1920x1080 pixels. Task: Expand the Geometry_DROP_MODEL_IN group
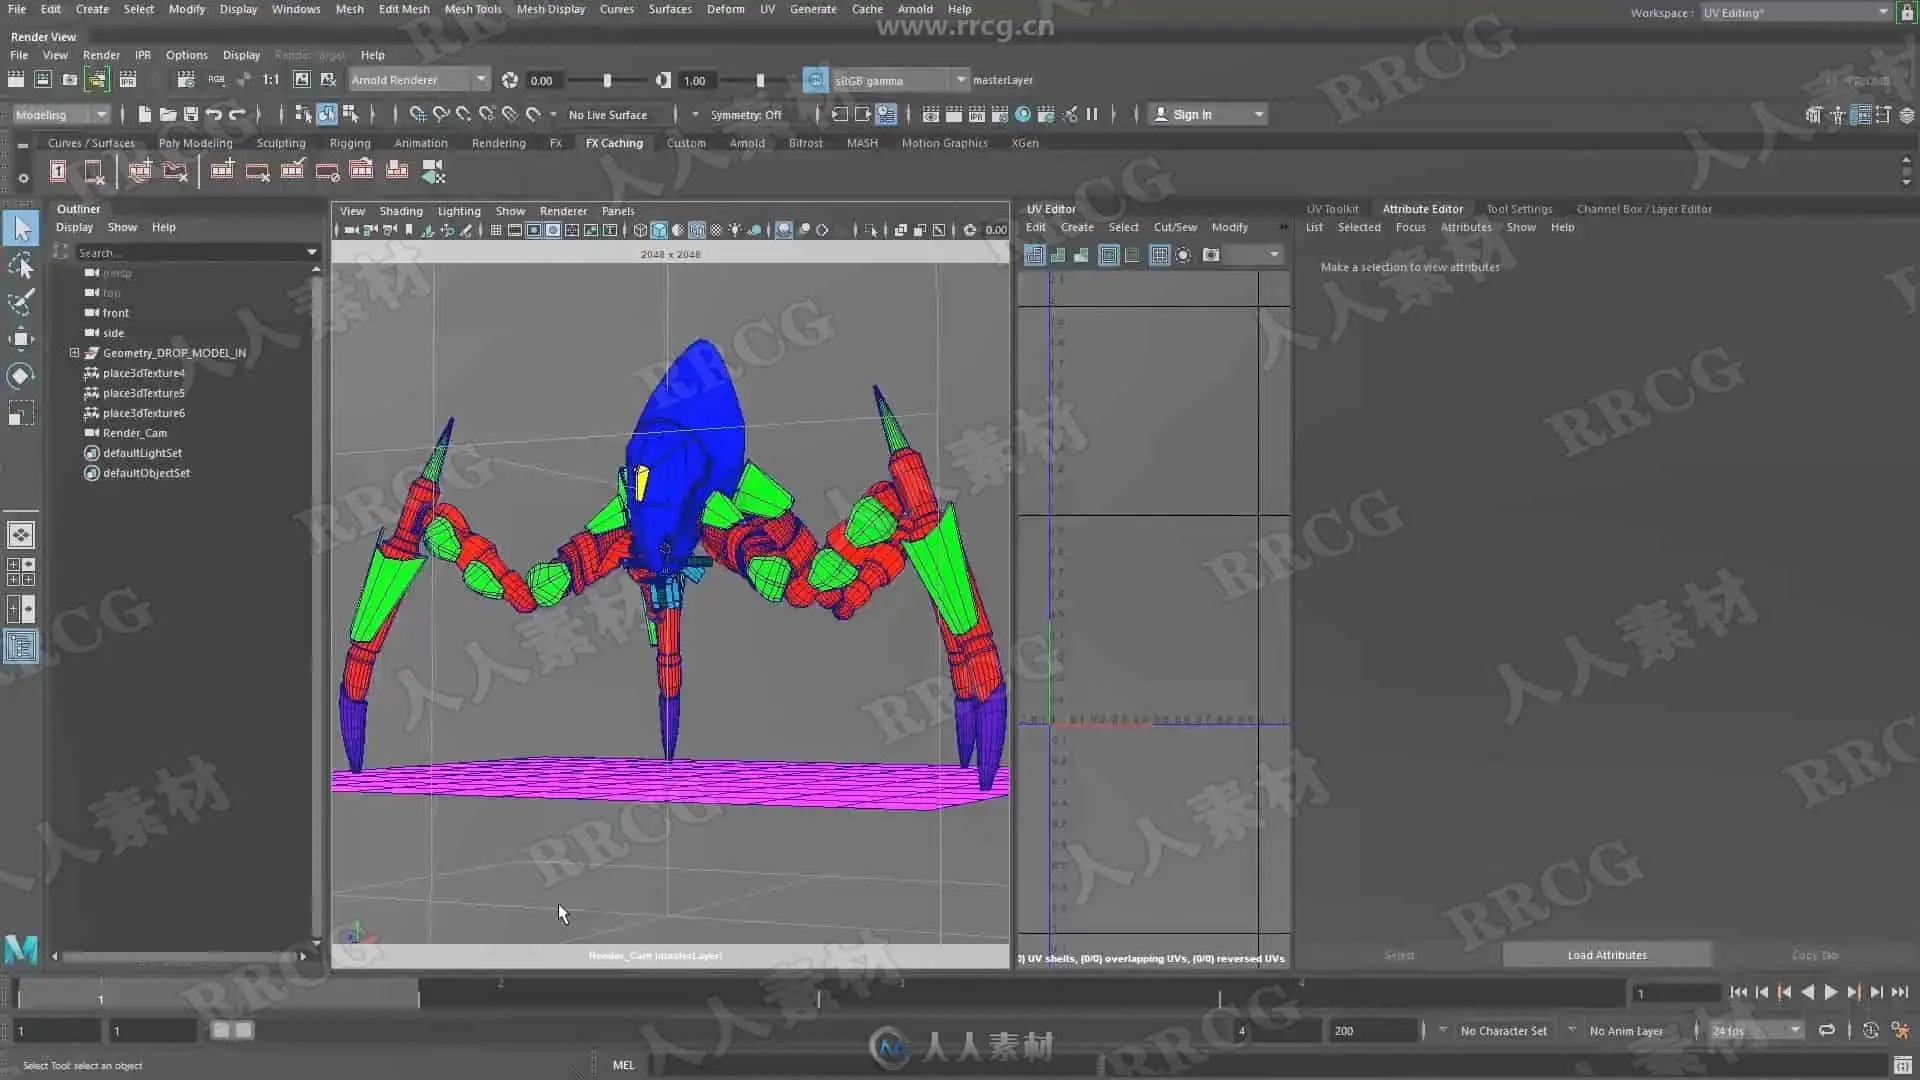click(x=74, y=353)
